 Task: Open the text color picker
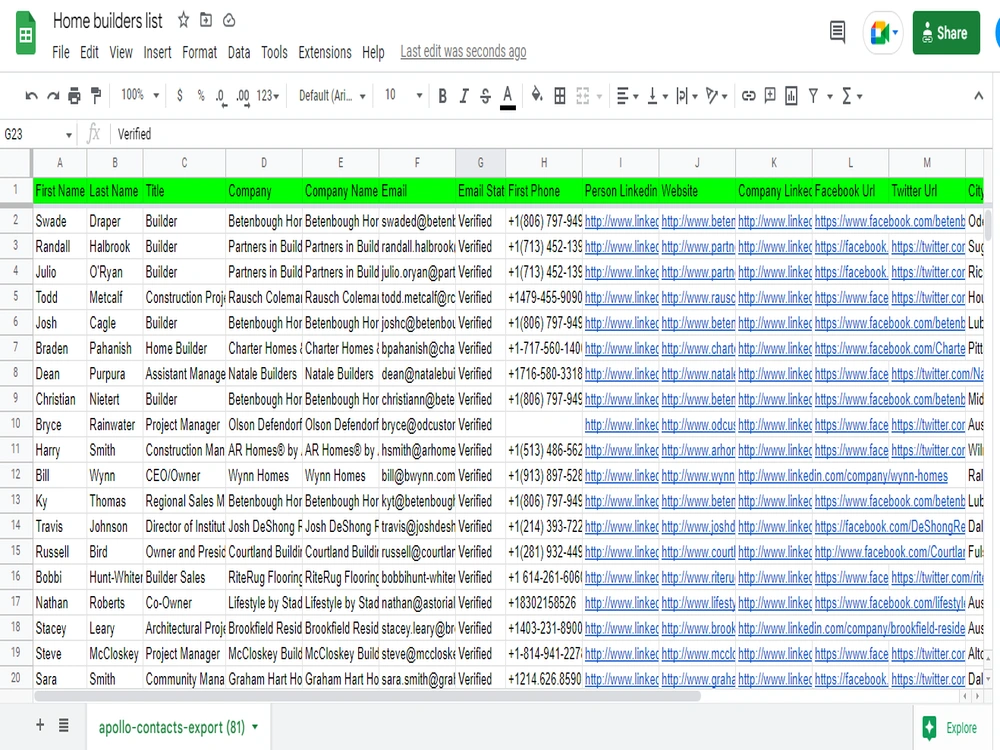[508, 97]
